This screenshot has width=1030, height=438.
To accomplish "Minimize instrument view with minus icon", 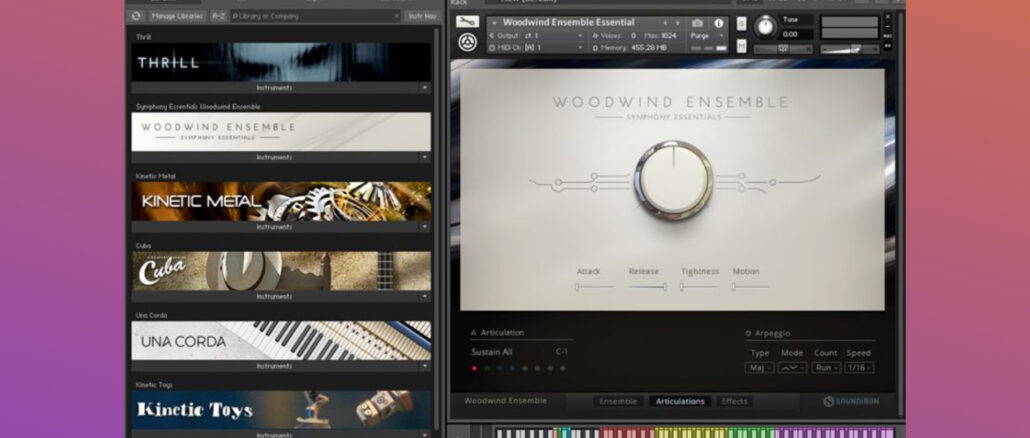I will pyautogui.click(x=888, y=26).
